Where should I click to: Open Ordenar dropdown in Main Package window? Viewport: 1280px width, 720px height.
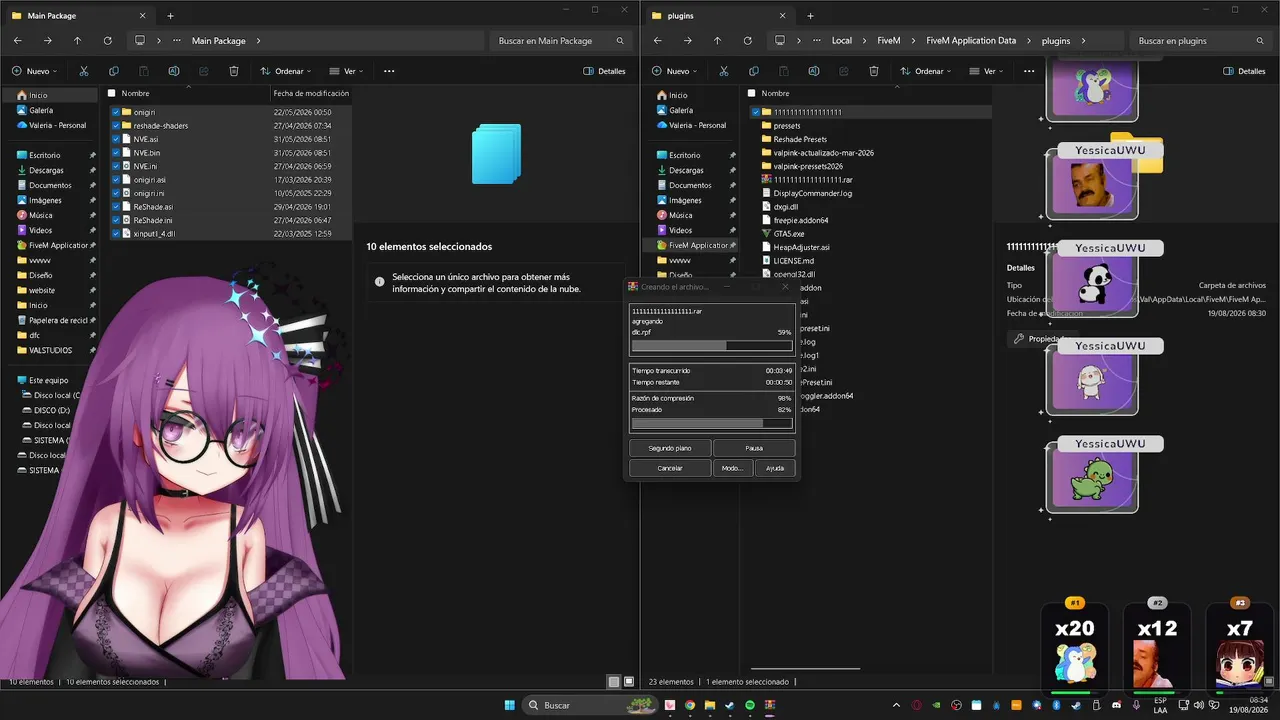[285, 71]
